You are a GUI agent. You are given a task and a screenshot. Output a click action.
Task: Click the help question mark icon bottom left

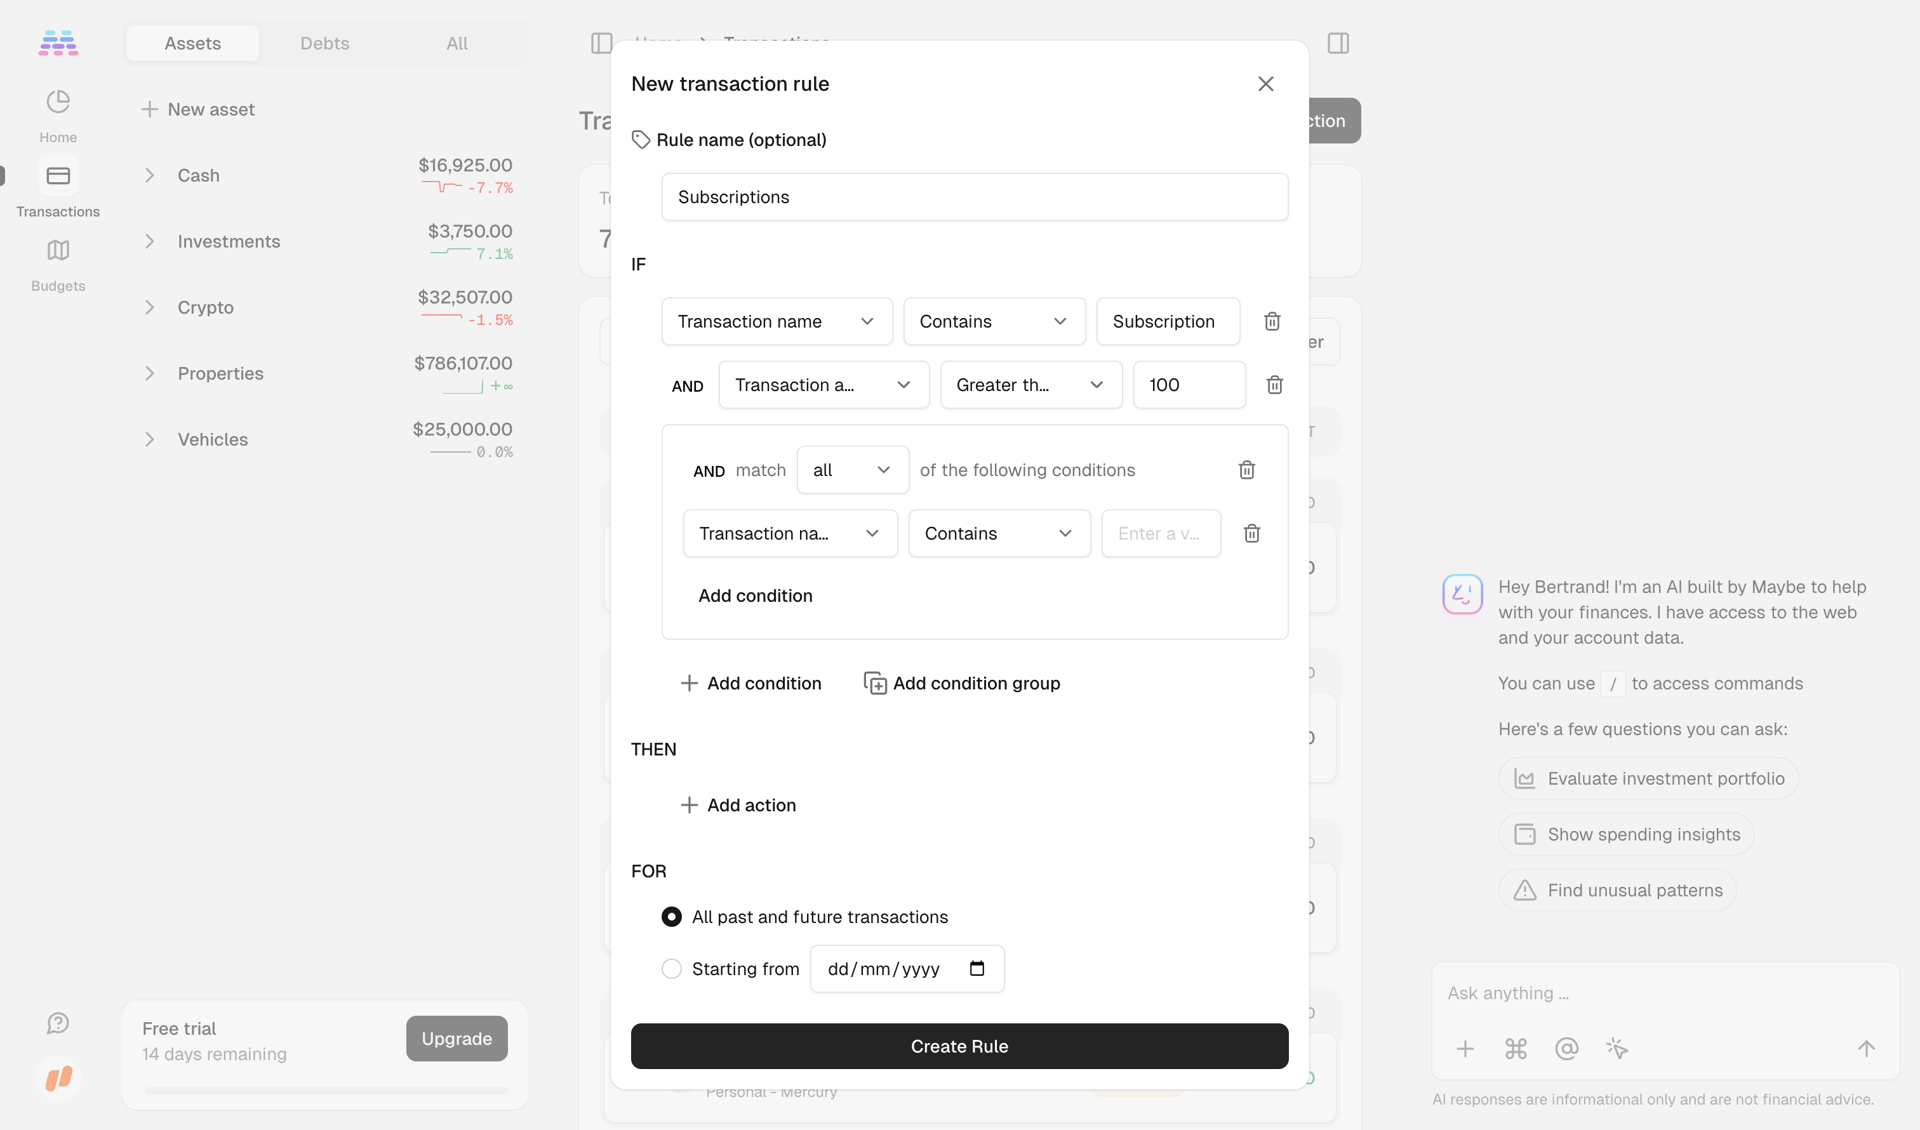pos(57,1023)
